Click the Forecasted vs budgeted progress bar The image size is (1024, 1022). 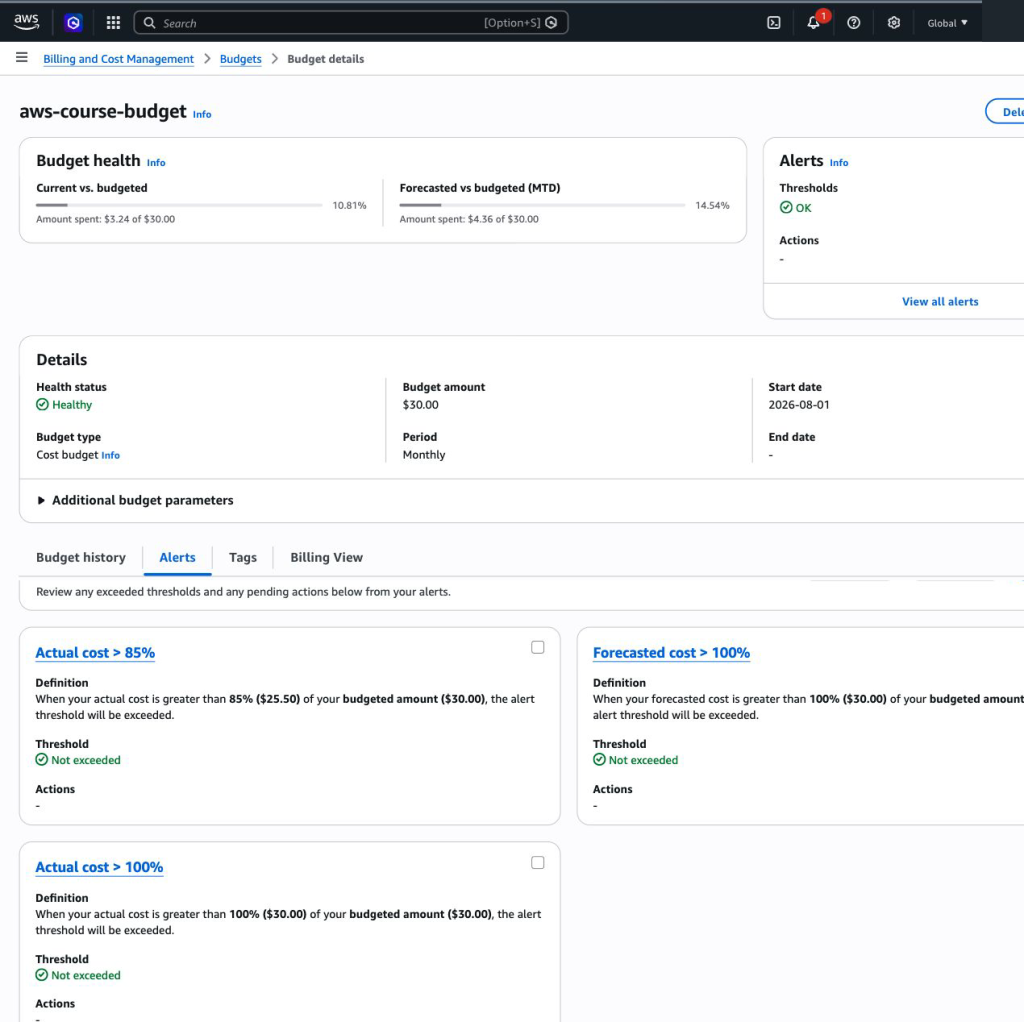coord(542,205)
